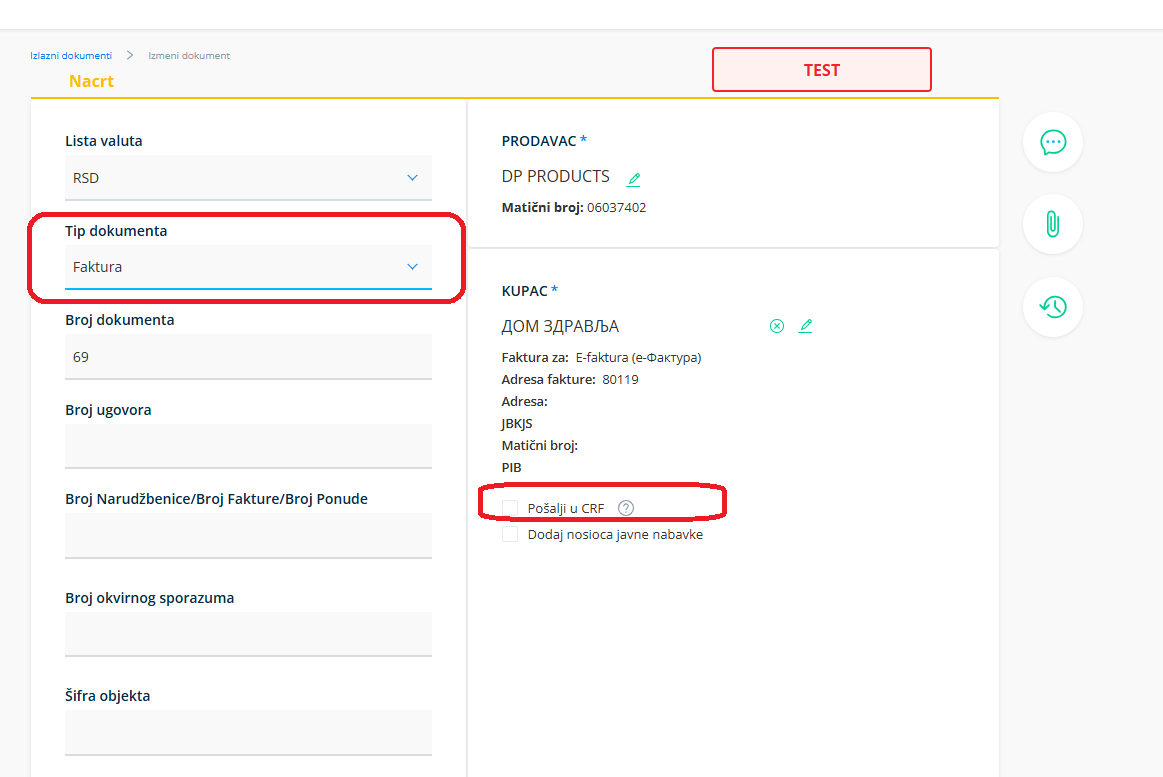Enable the Pošalji u CRF checkbox

(510, 508)
